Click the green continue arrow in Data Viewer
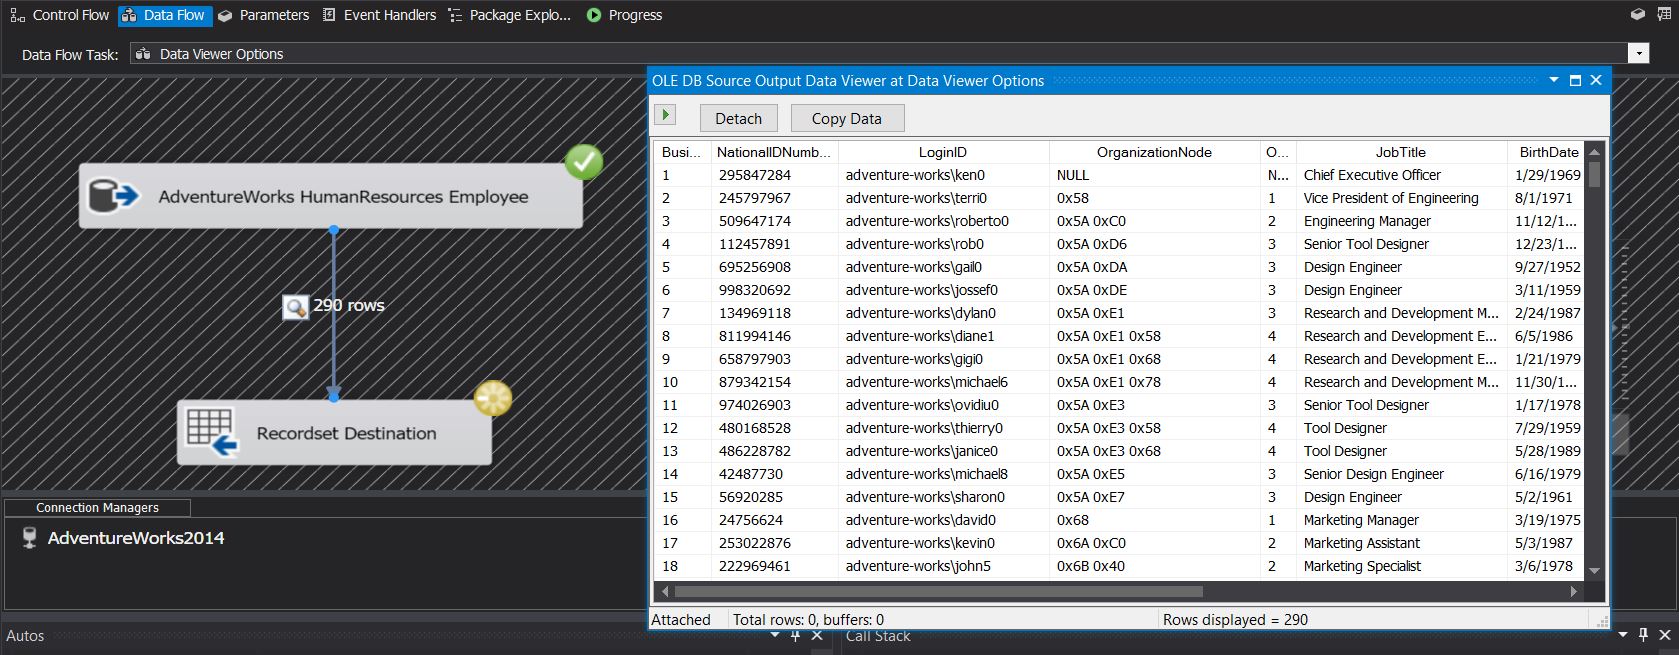 tap(665, 115)
